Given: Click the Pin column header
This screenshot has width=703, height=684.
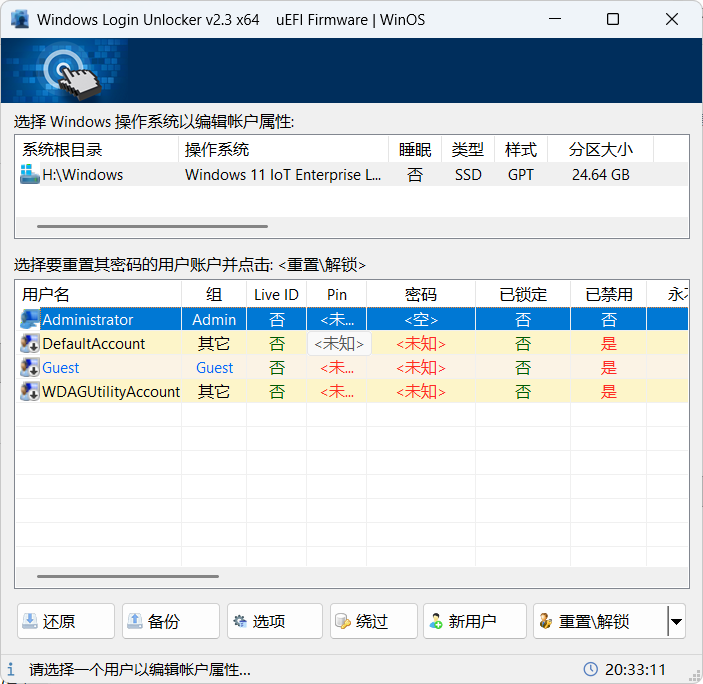Looking at the screenshot, I should click(x=336, y=294).
